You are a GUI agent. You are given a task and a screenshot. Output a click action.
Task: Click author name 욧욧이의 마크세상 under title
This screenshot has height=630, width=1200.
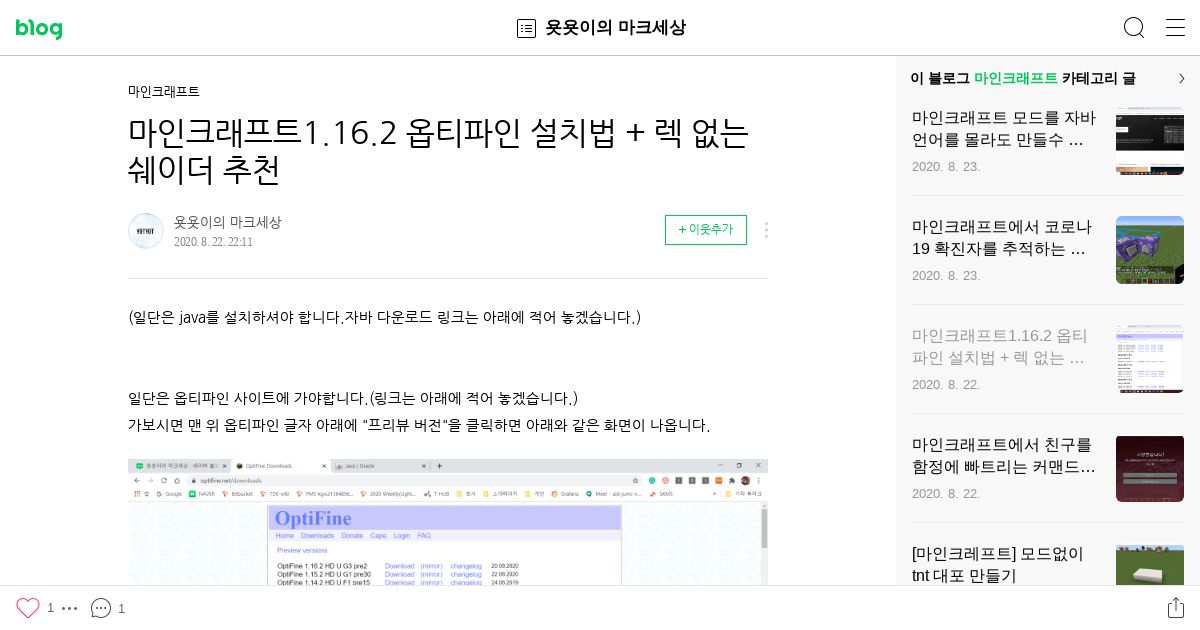[228, 222]
